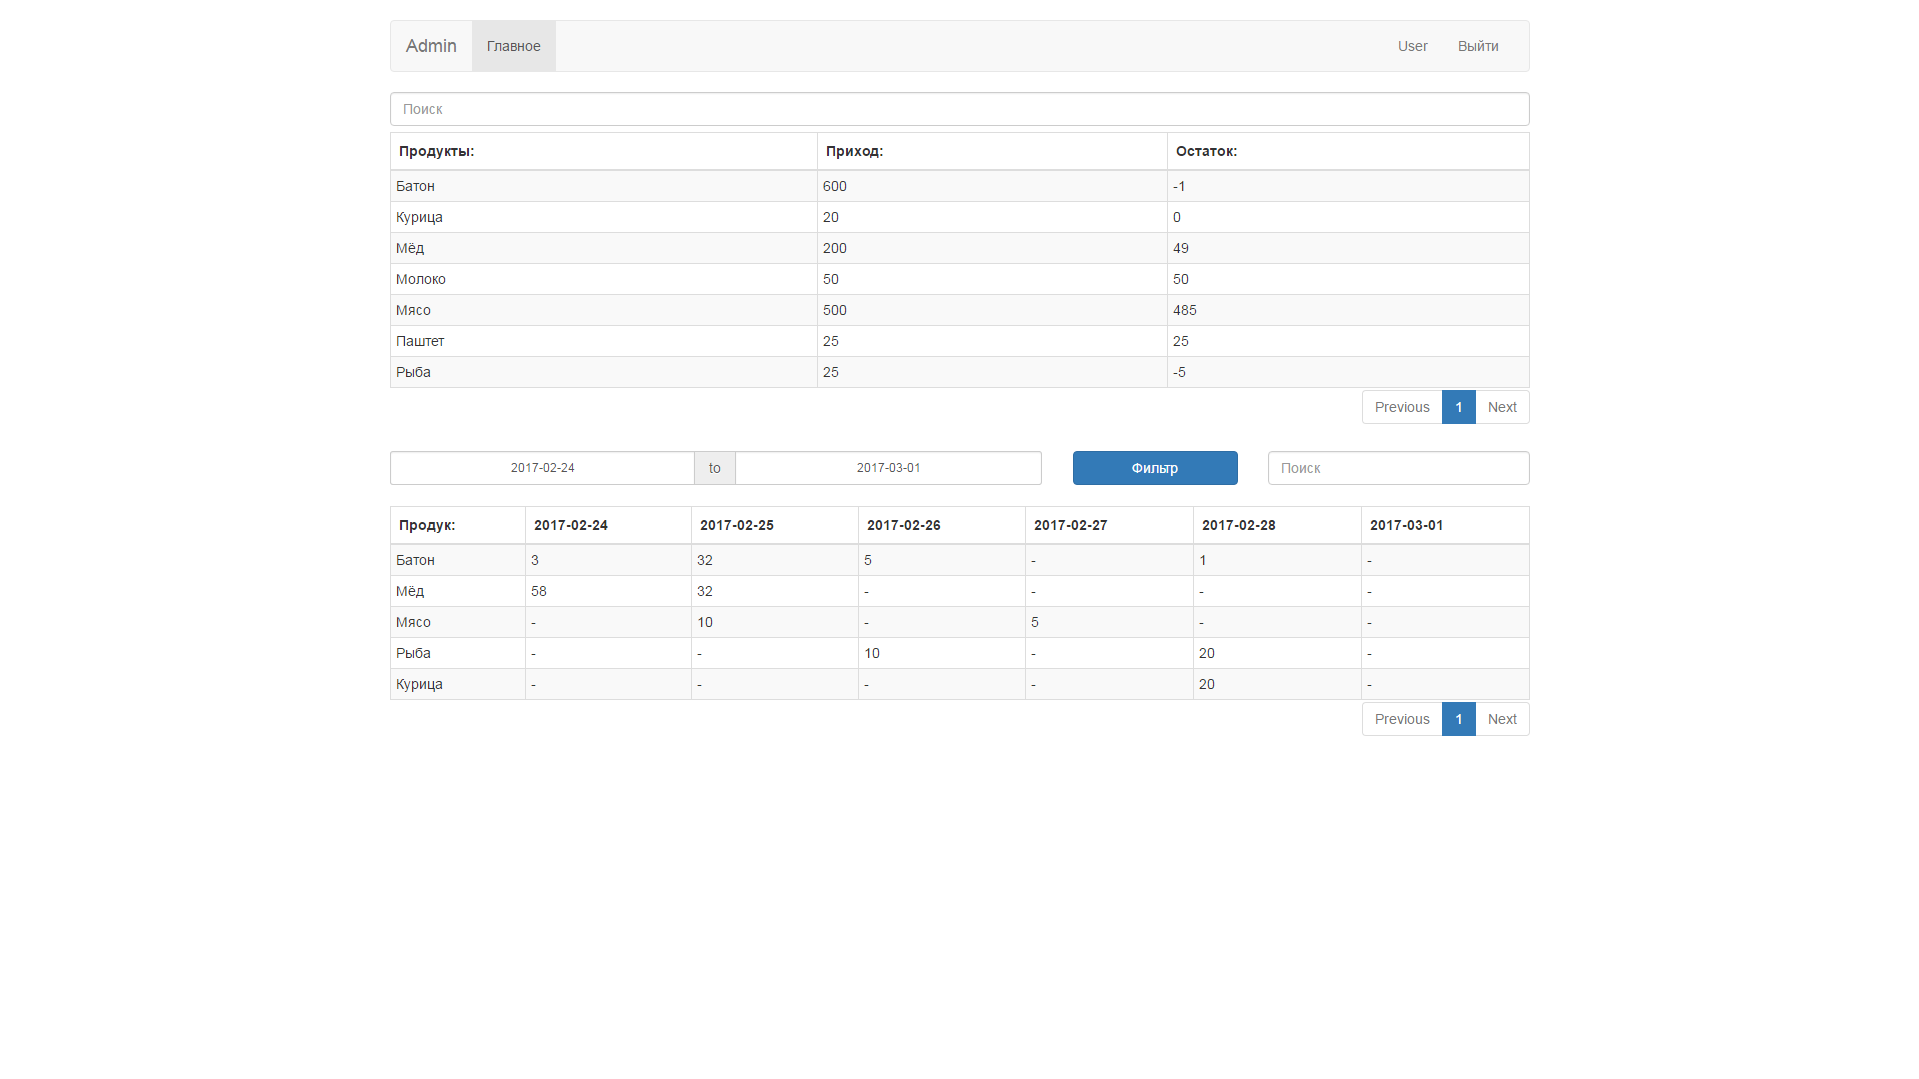Click the Остаток value -5
Viewport: 1919px width, 1079px height.
point(1179,372)
